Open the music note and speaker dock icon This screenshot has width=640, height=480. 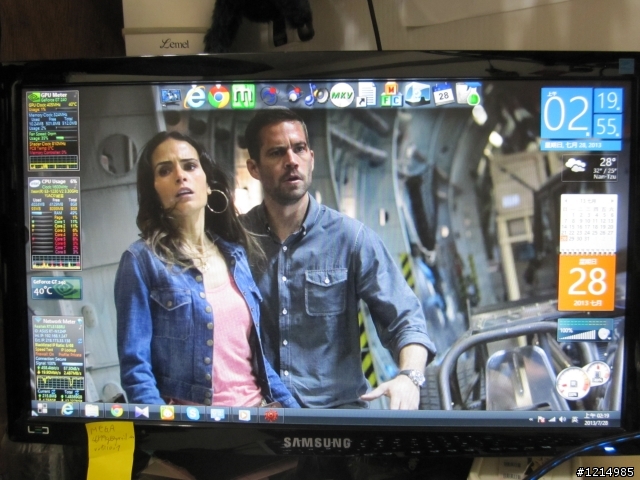point(317,95)
